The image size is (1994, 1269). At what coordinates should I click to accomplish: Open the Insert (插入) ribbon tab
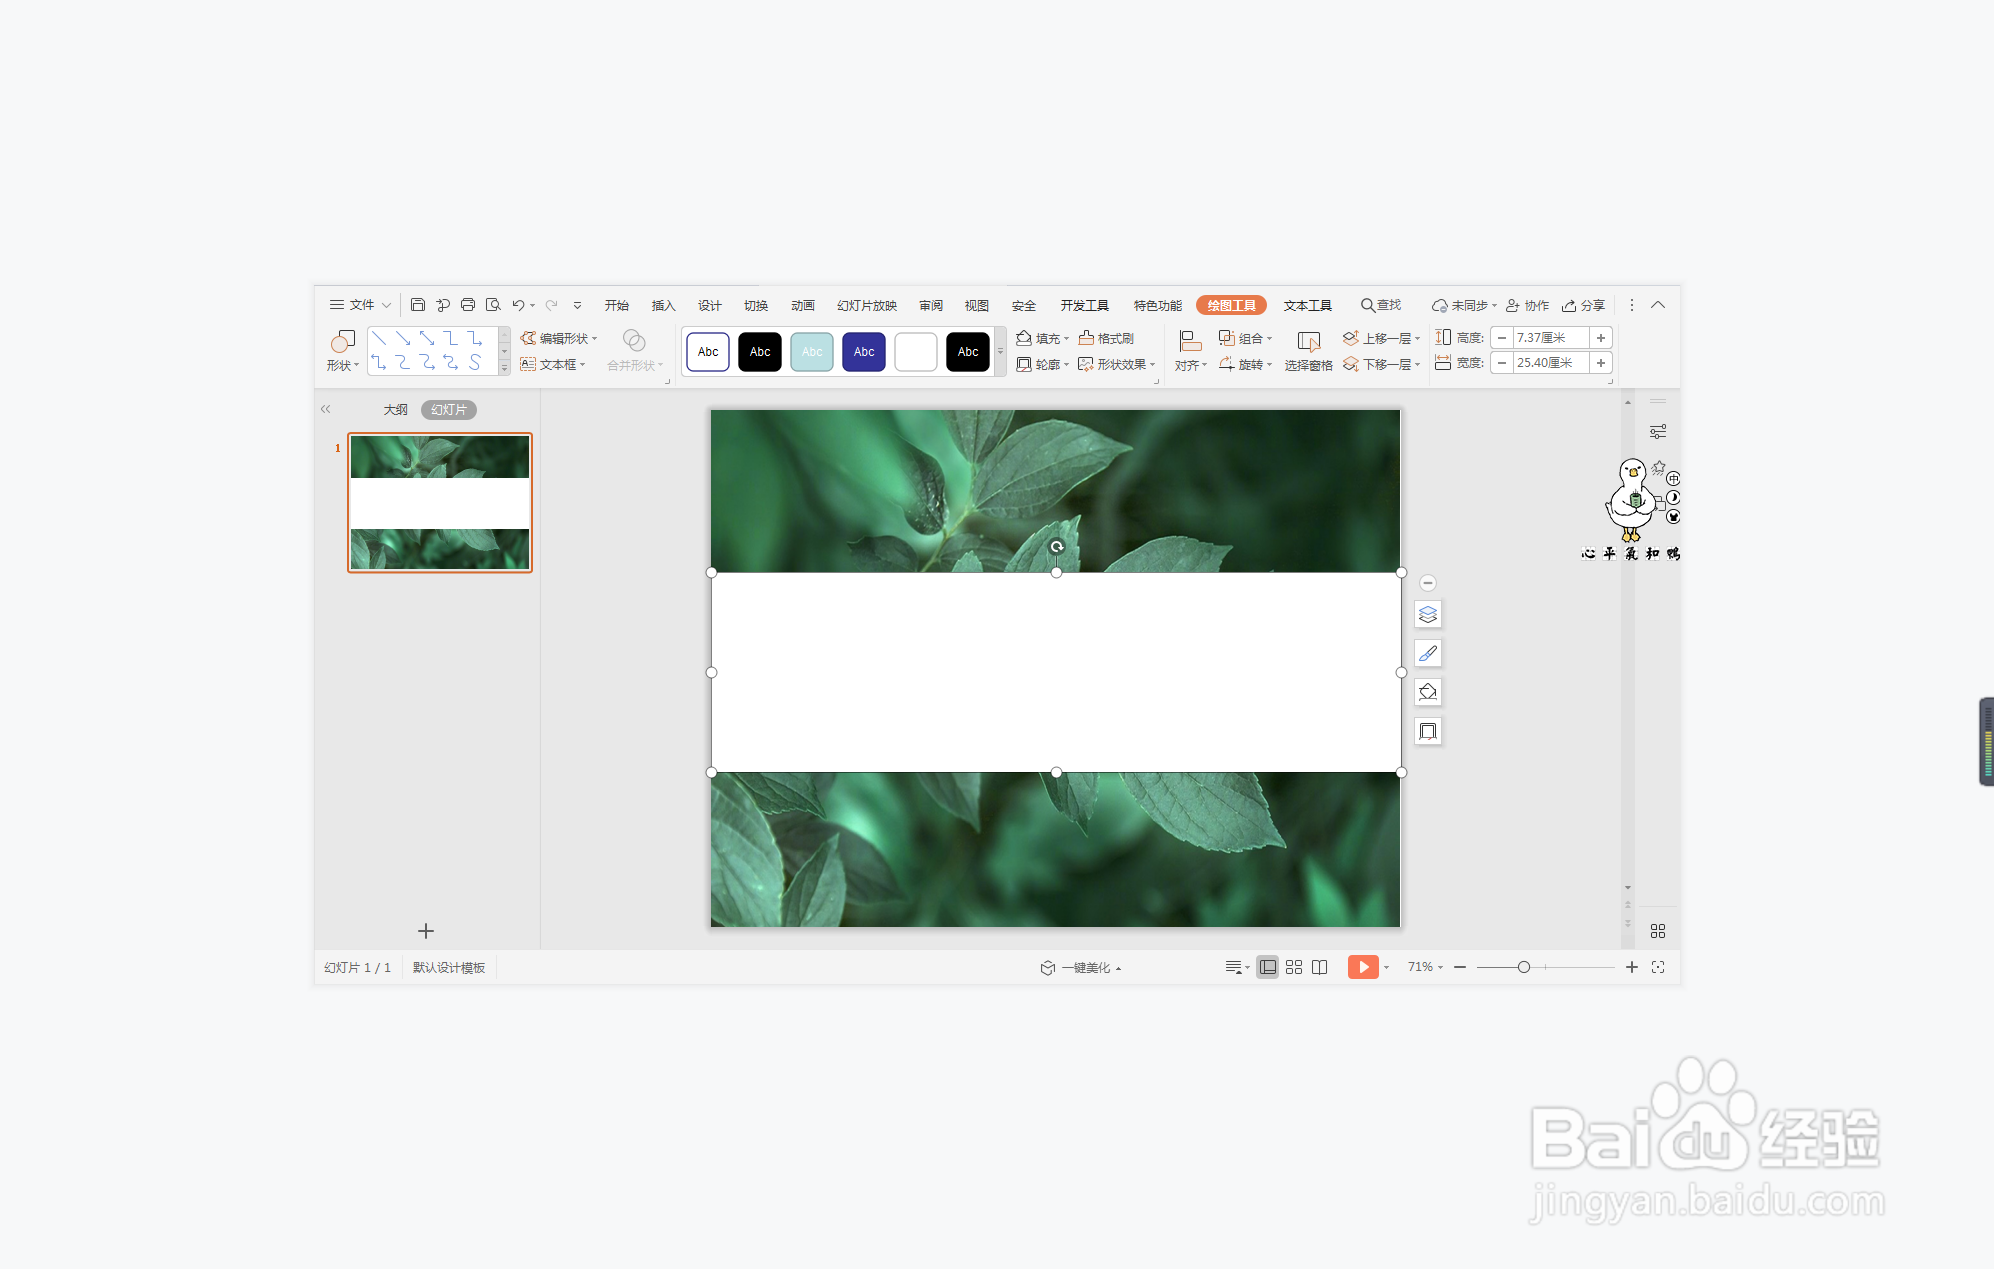663,305
